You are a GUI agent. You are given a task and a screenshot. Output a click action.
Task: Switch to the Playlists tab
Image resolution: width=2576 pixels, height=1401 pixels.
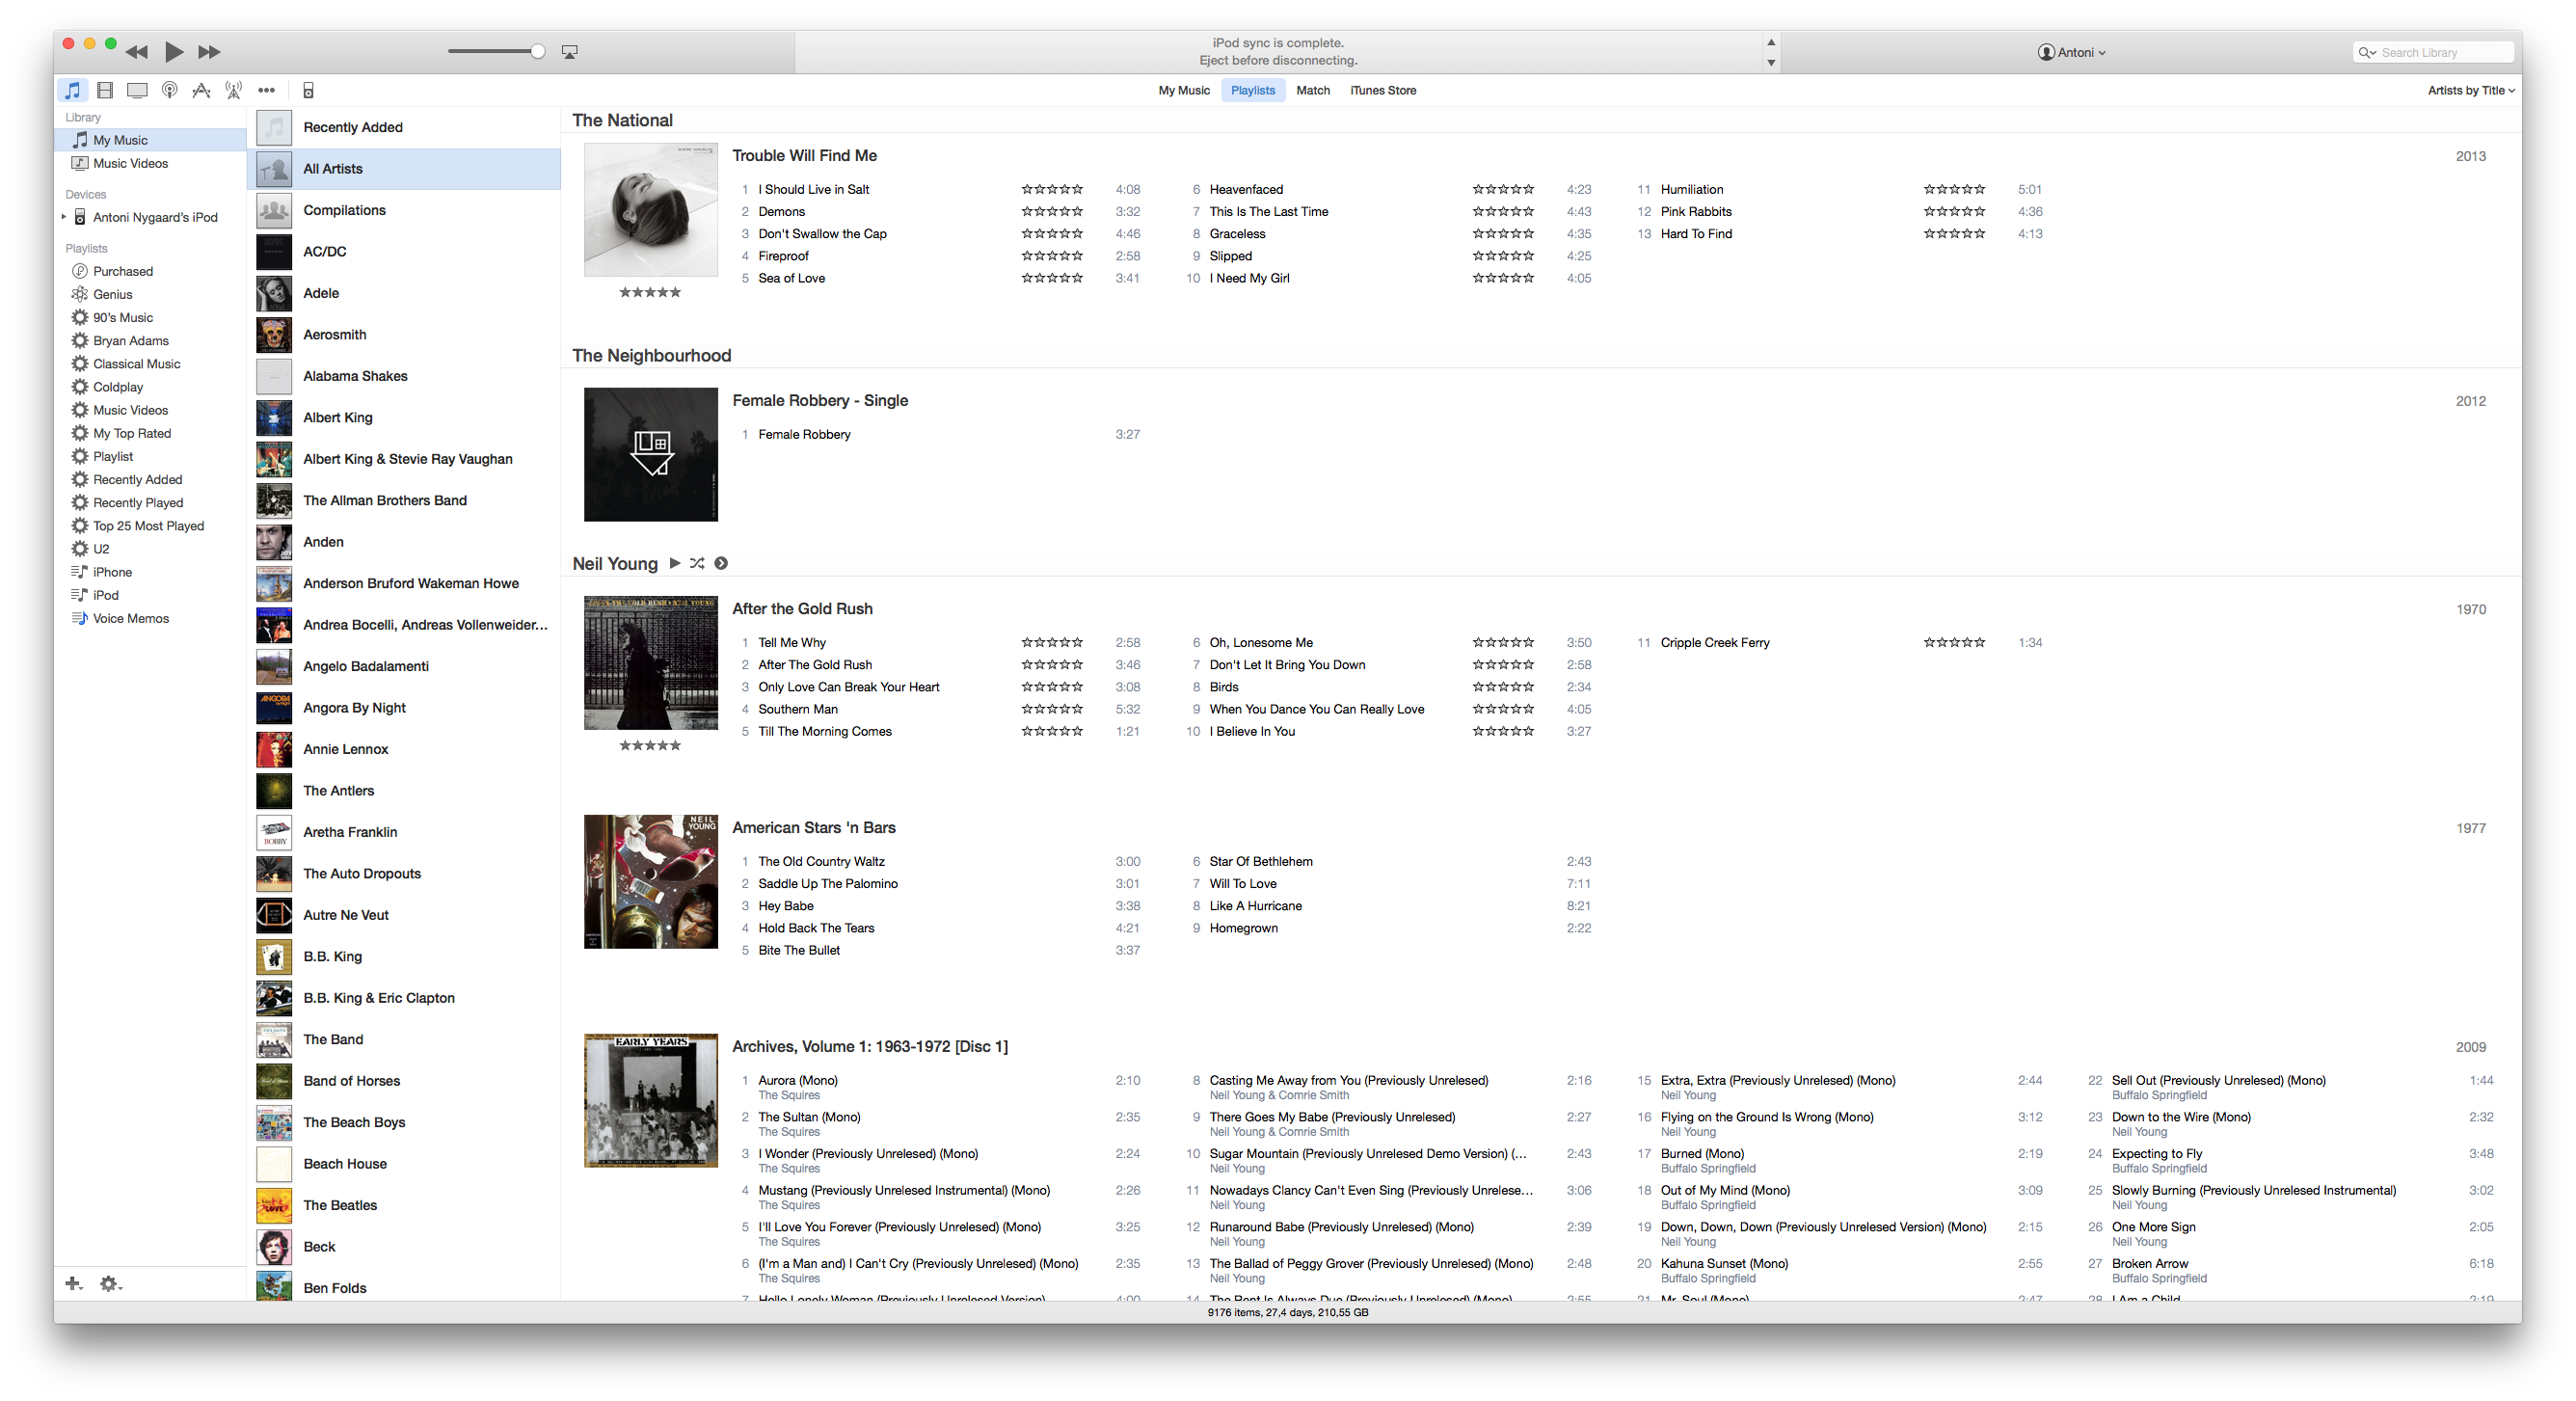[1253, 90]
